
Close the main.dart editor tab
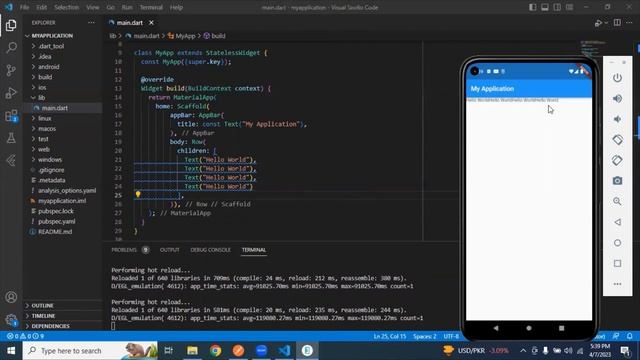point(151,23)
